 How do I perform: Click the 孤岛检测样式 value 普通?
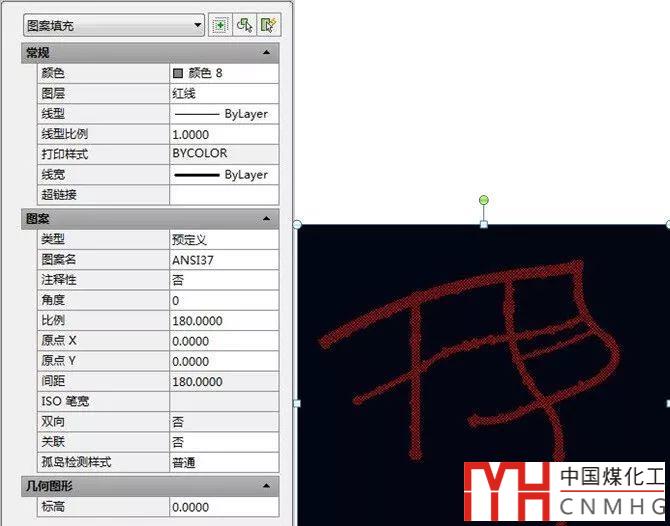(x=224, y=462)
